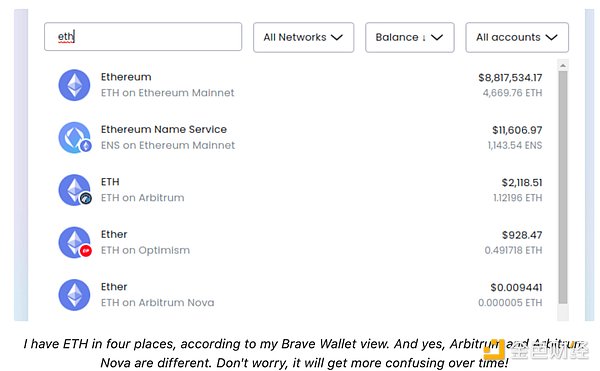Select Ether on Arbitrum Nova entry

point(300,295)
